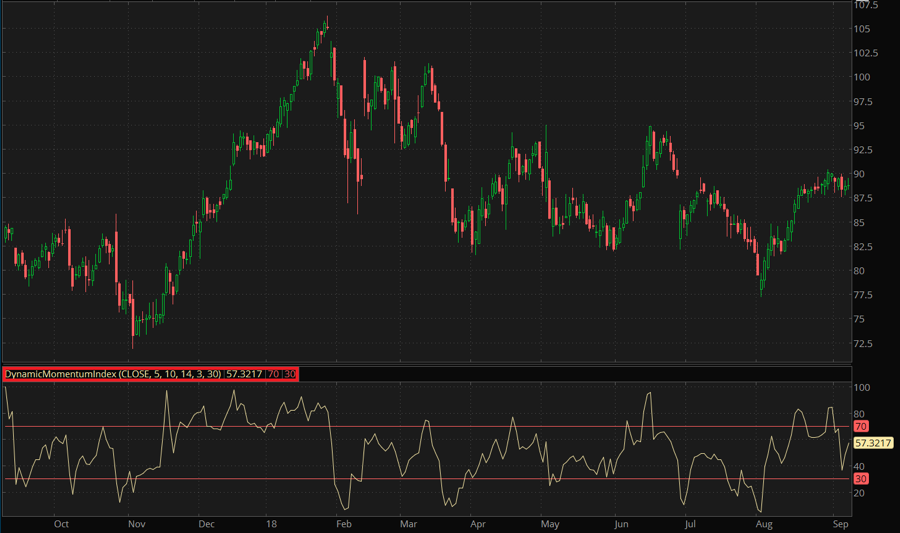Click the 90 price axis label

click(x=860, y=174)
